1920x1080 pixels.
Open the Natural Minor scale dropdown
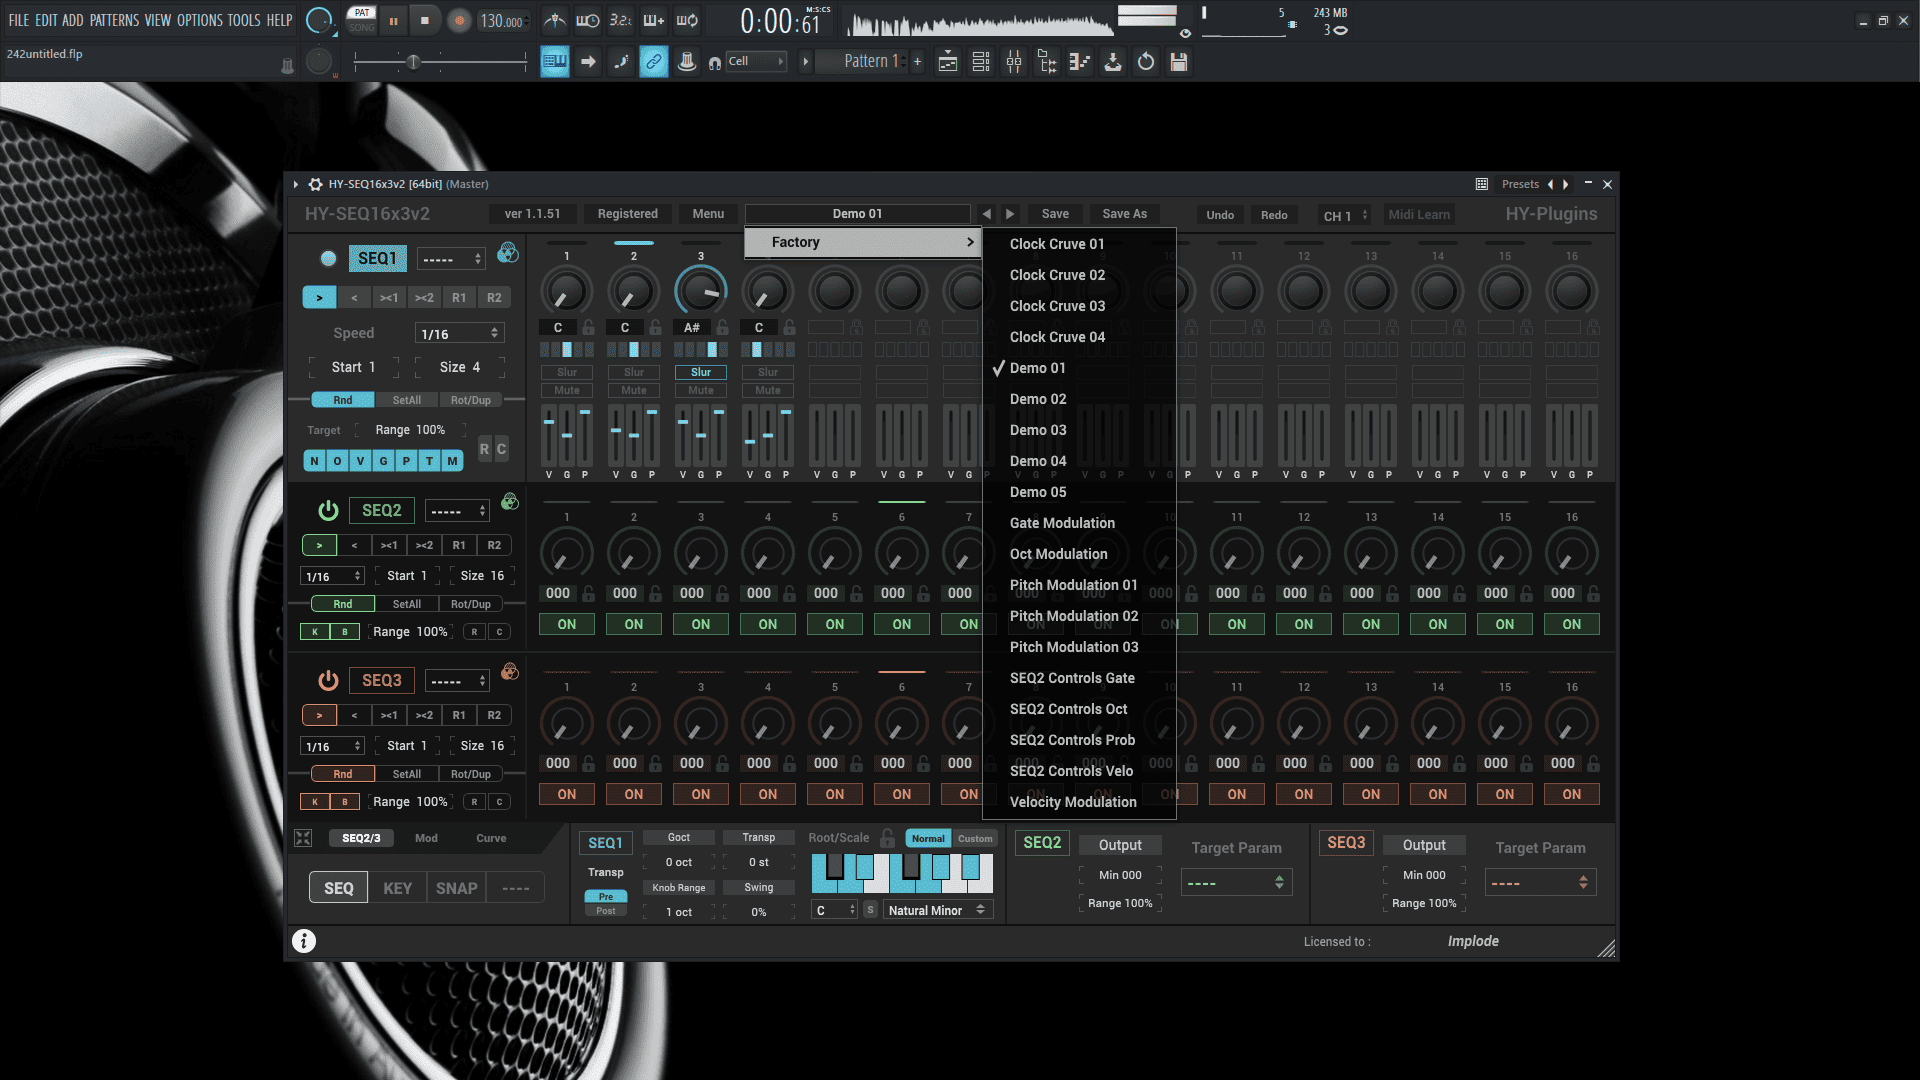point(938,910)
